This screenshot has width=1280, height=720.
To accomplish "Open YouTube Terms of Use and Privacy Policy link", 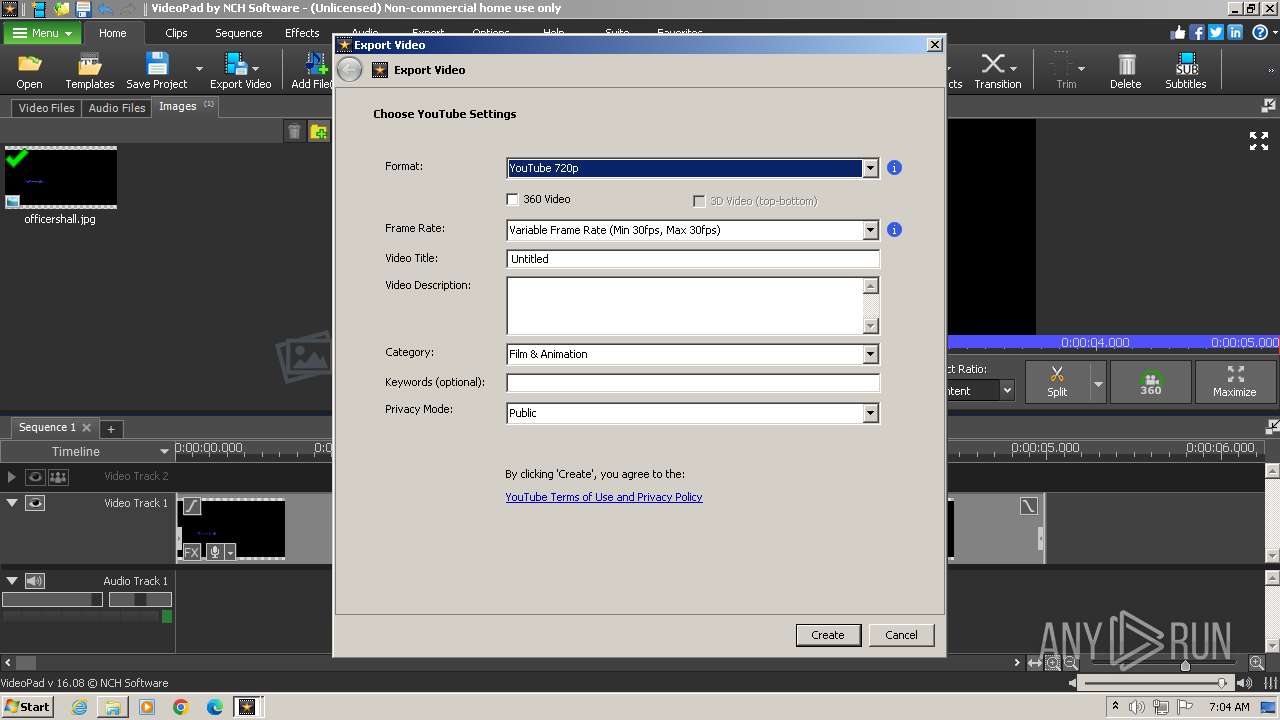I will point(604,497).
